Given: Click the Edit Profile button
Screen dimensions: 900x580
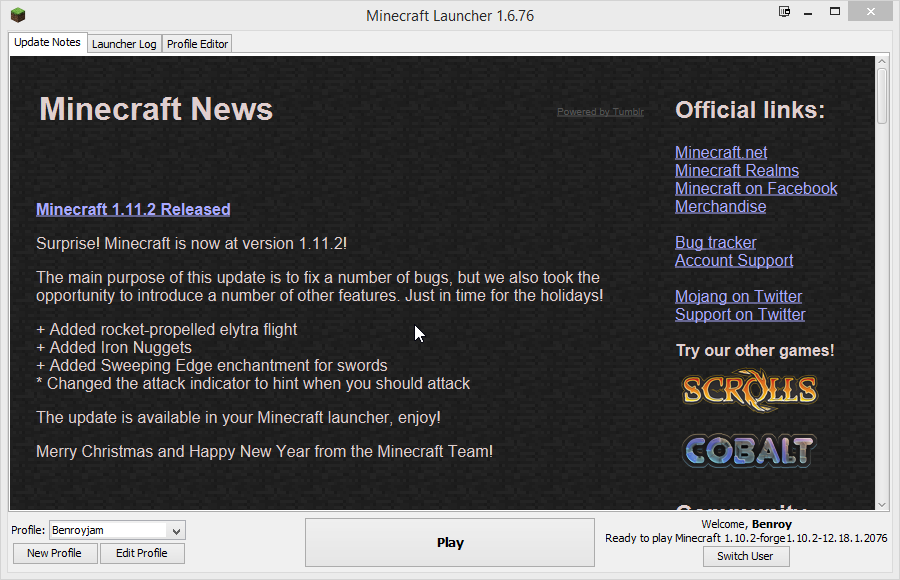Looking at the screenshot, I should pos(142,553).
